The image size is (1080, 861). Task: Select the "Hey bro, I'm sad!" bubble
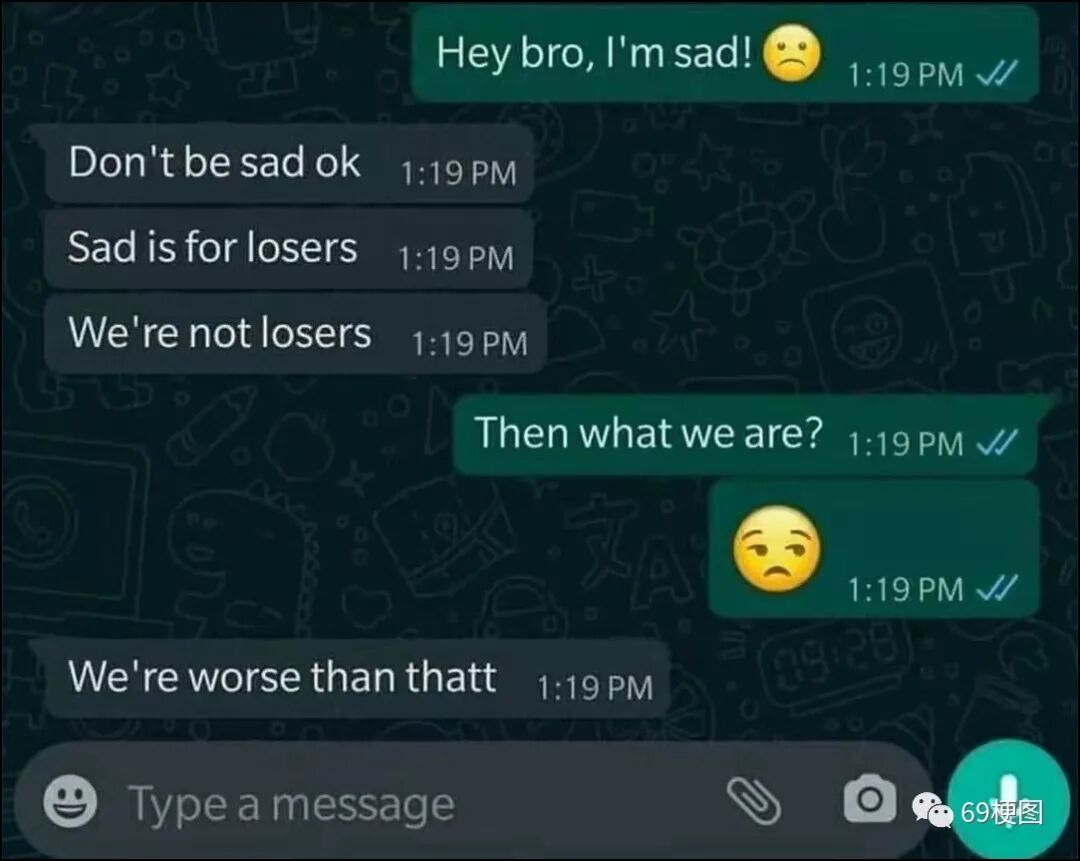click(x=725, y=54)
